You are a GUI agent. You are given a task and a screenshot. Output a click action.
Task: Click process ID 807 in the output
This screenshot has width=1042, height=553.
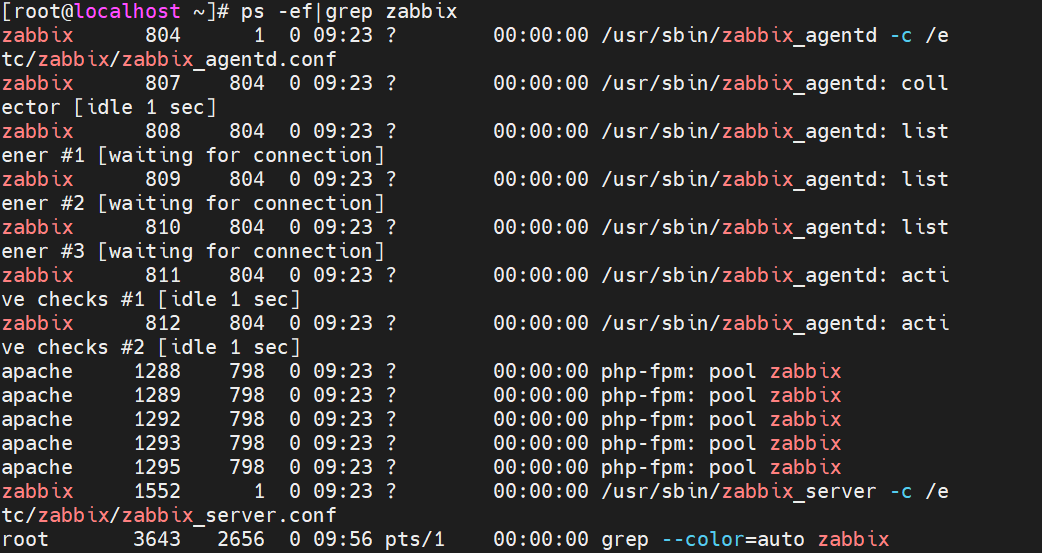pos(163,83)
